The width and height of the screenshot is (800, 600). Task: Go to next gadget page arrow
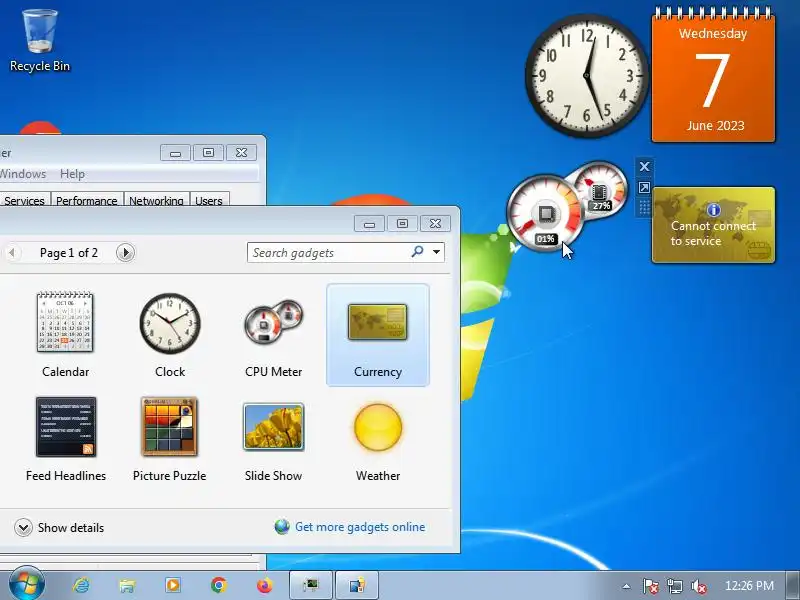tap(126, 253)
